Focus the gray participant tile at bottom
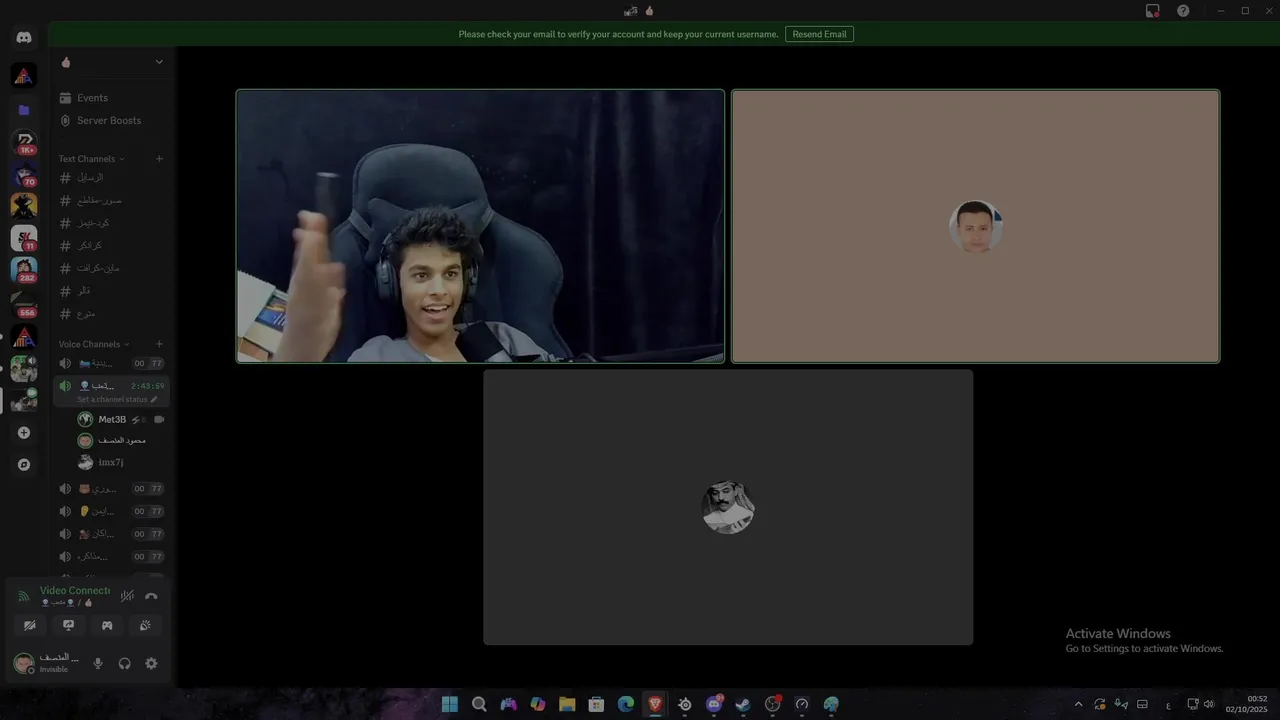Viewport: 1280px width, 720px height. tap(728, 507)
